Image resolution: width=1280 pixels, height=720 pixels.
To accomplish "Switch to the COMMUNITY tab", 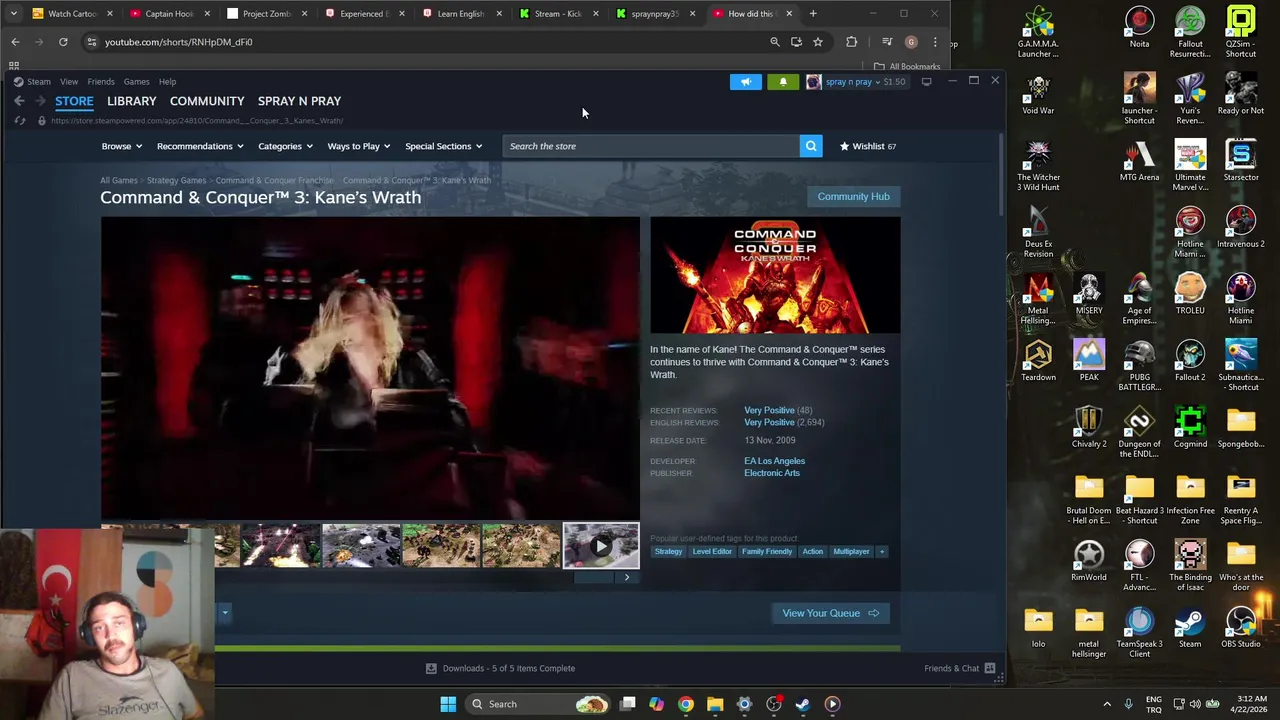I will click(207, 101).
